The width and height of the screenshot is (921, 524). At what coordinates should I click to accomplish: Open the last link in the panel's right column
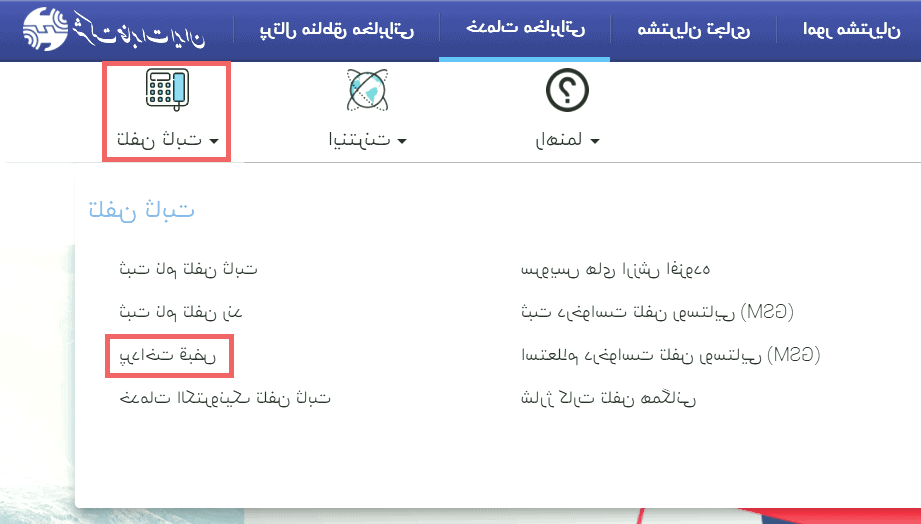[x=608, y=398]
